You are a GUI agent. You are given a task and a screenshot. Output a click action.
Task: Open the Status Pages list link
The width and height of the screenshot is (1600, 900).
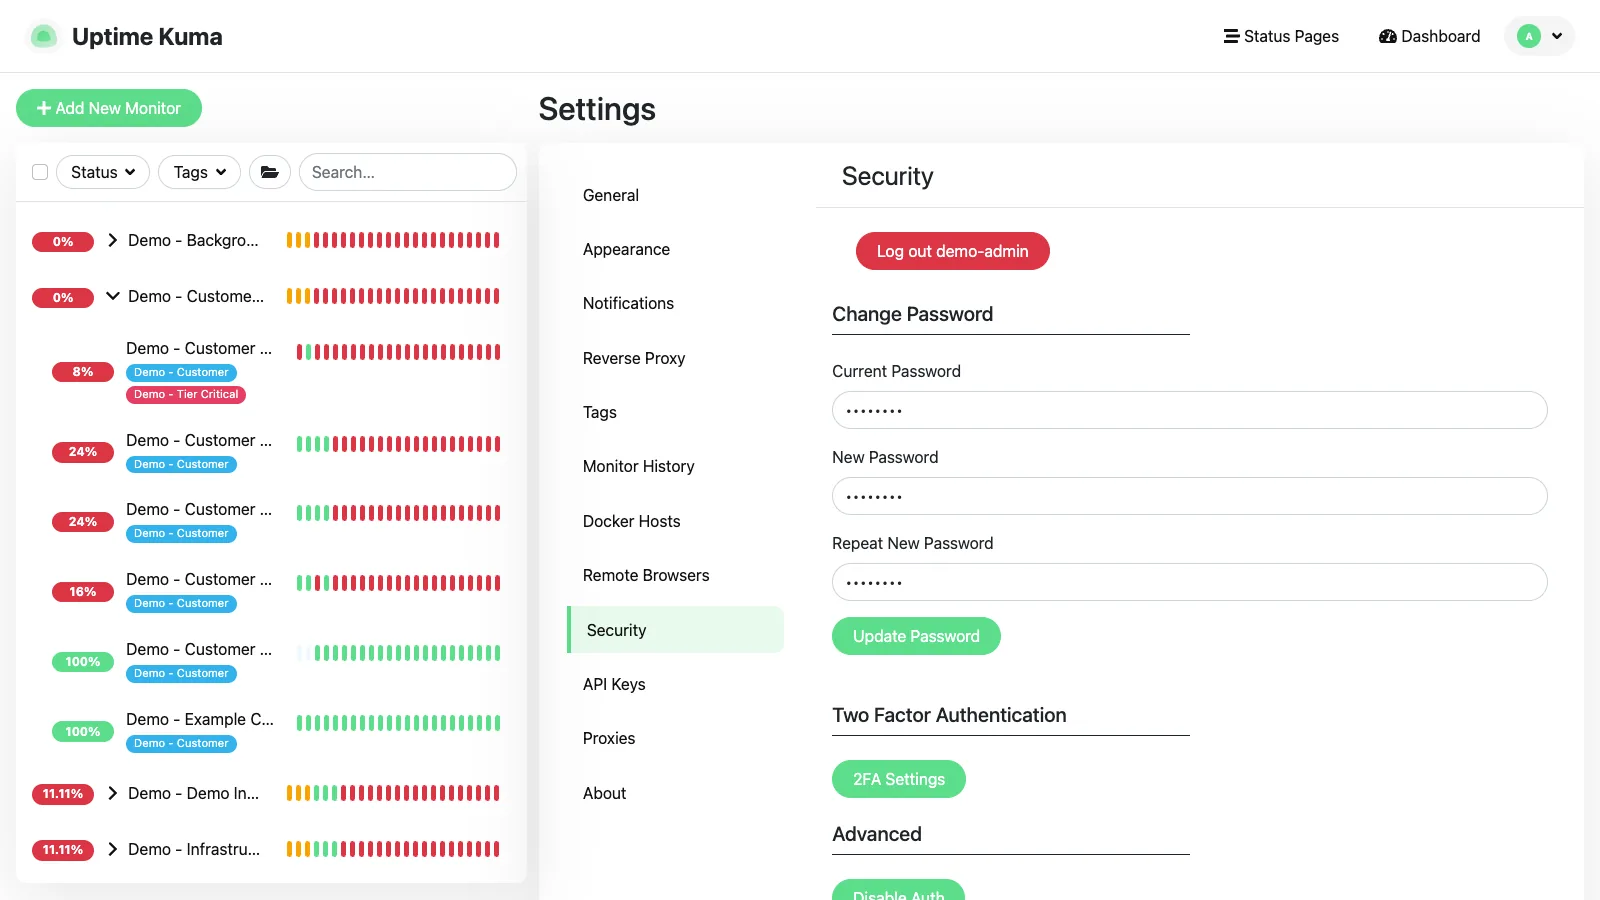pyautogui.click(x=1281, y=36)
